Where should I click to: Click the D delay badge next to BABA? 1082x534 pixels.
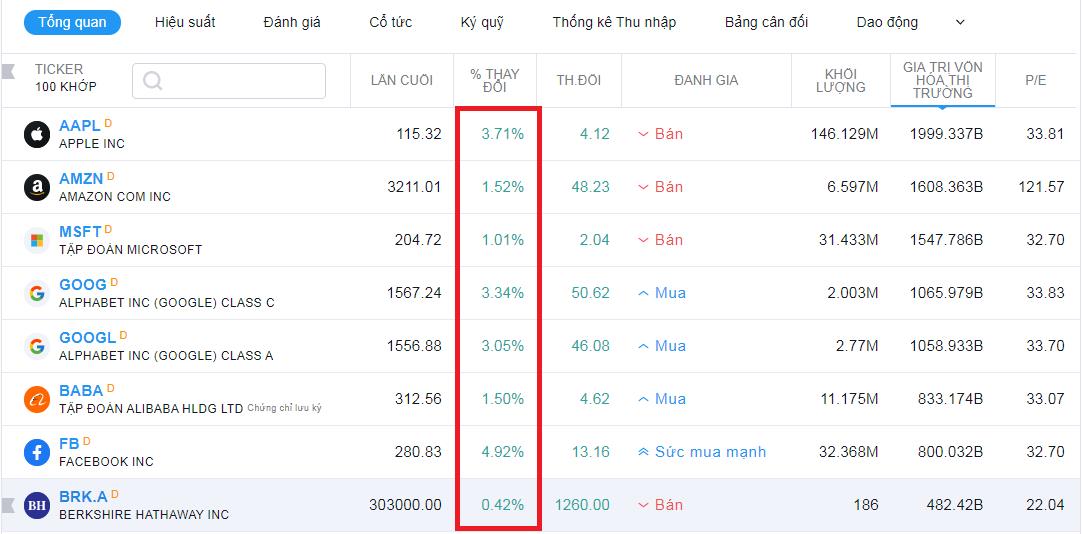(110, 388)
